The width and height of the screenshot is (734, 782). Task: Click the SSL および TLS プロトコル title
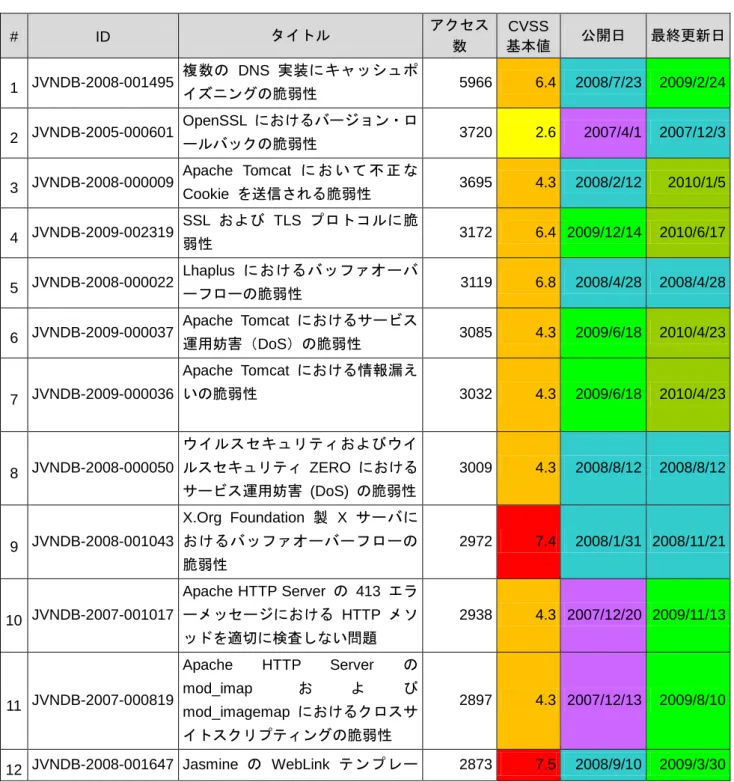tap(300, 232)
